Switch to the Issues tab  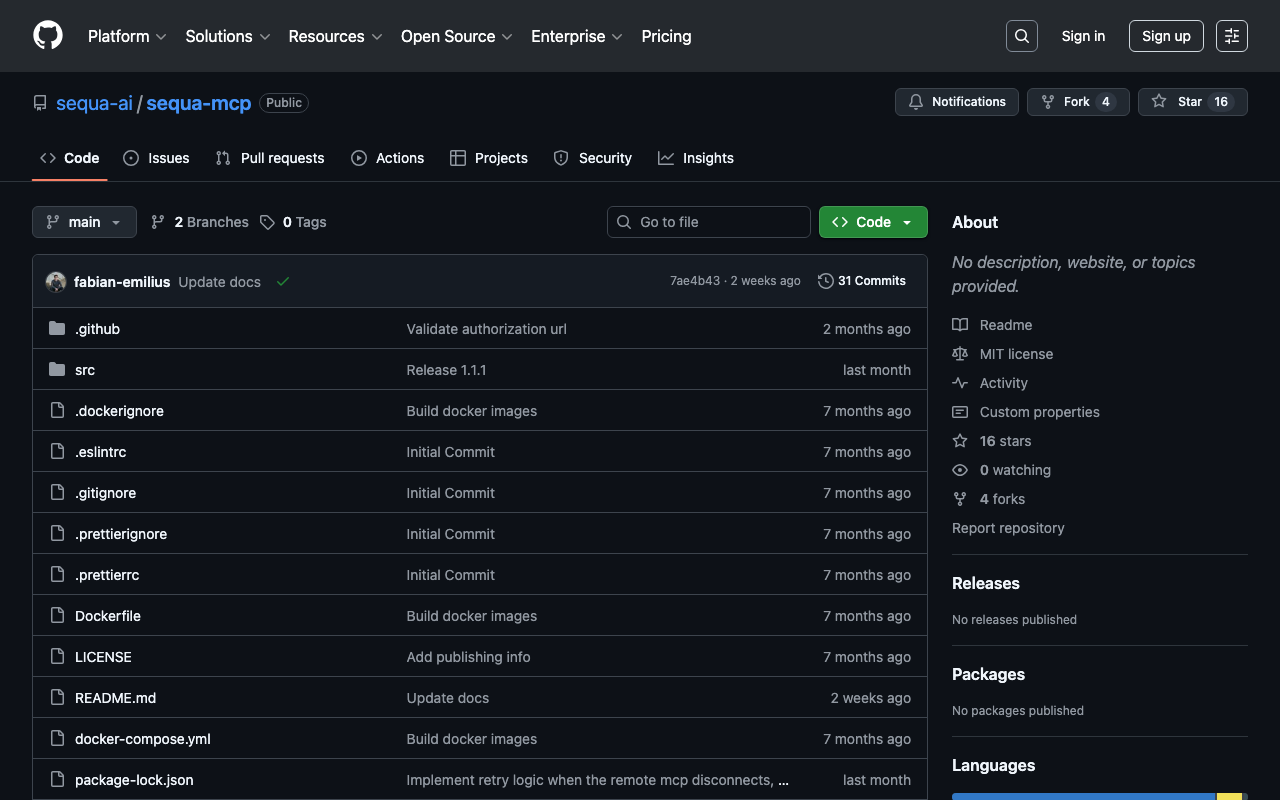pos(156,158)
